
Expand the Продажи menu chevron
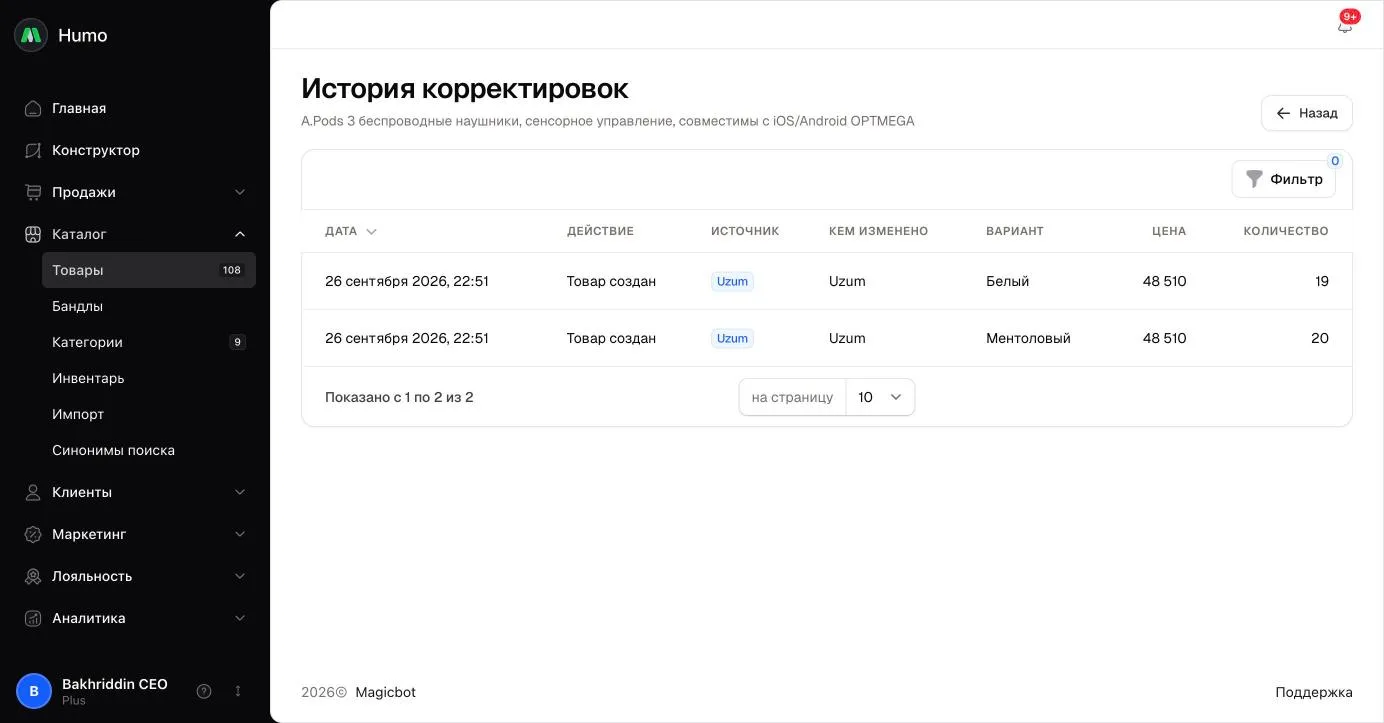coord(240,192)
